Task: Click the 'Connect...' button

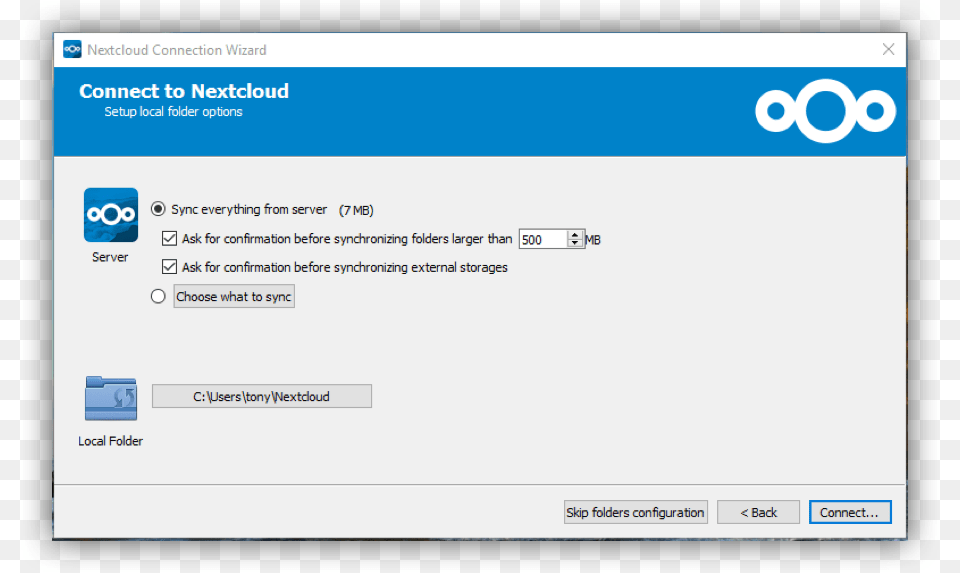Action: coord(849,513)
